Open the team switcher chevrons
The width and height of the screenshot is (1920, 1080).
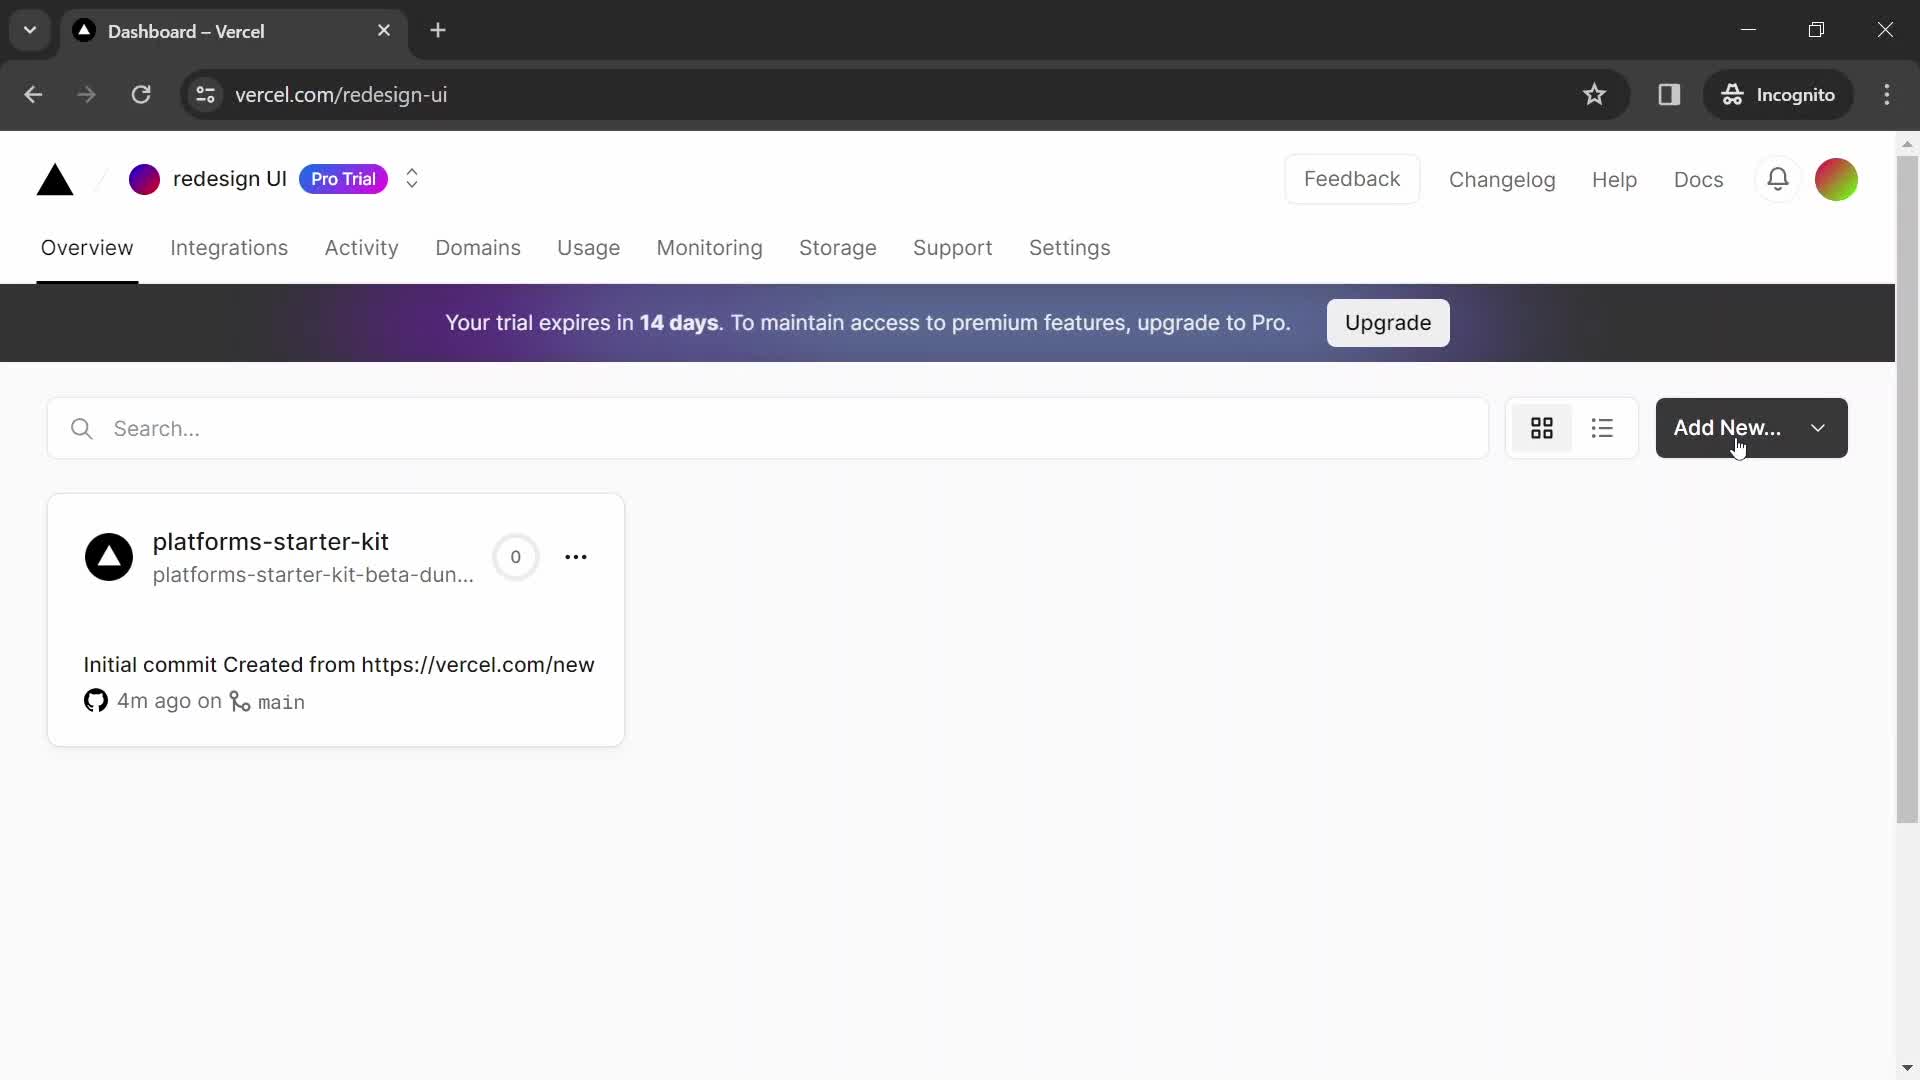click(x=412, y=179)
